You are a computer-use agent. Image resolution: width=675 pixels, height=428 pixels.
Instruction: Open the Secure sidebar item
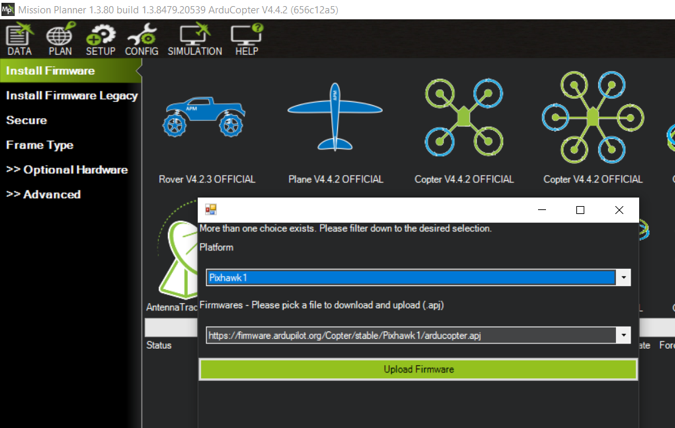point(26,120)
